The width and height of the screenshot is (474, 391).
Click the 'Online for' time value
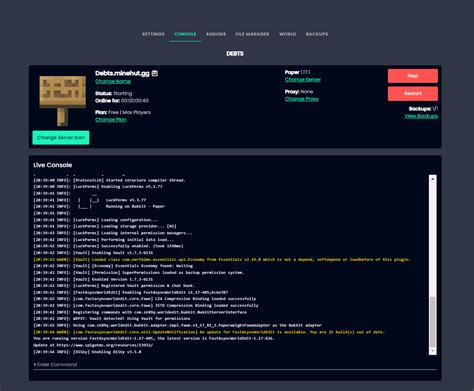[135, 101]
